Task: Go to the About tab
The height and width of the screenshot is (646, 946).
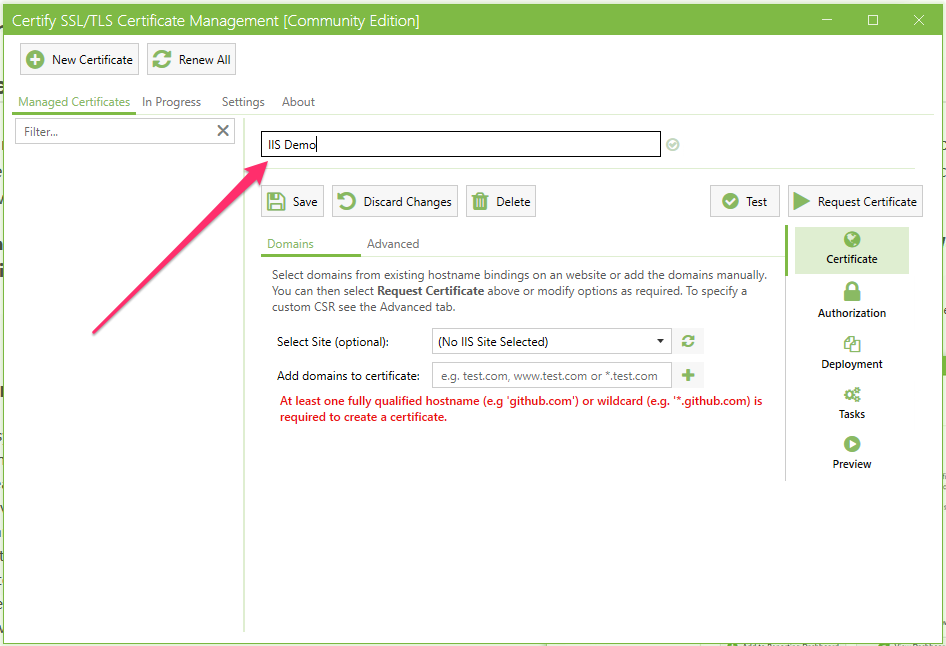Action: point(298,102)
